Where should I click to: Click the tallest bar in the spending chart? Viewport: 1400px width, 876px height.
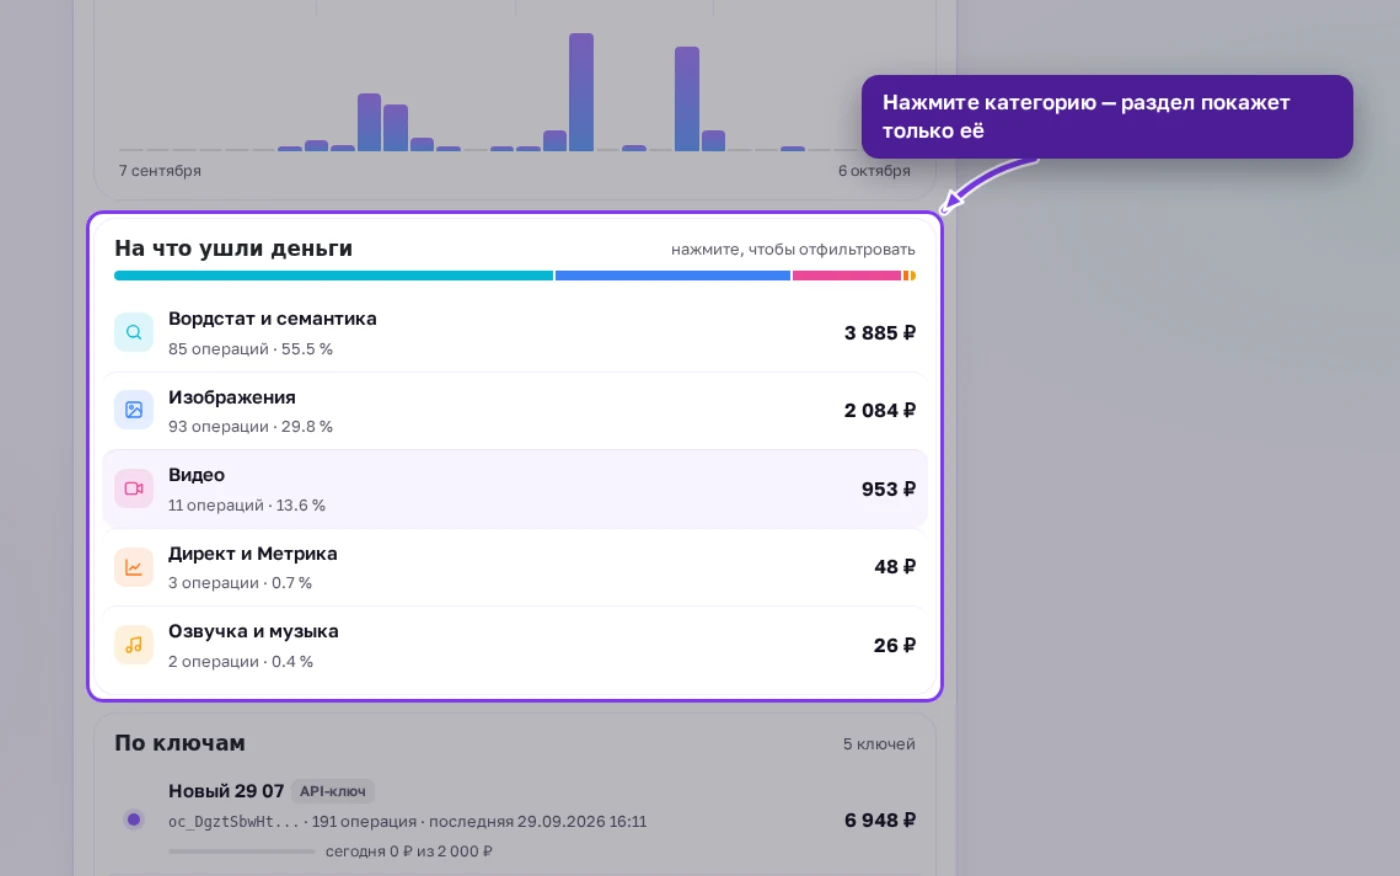coord(581,92)
